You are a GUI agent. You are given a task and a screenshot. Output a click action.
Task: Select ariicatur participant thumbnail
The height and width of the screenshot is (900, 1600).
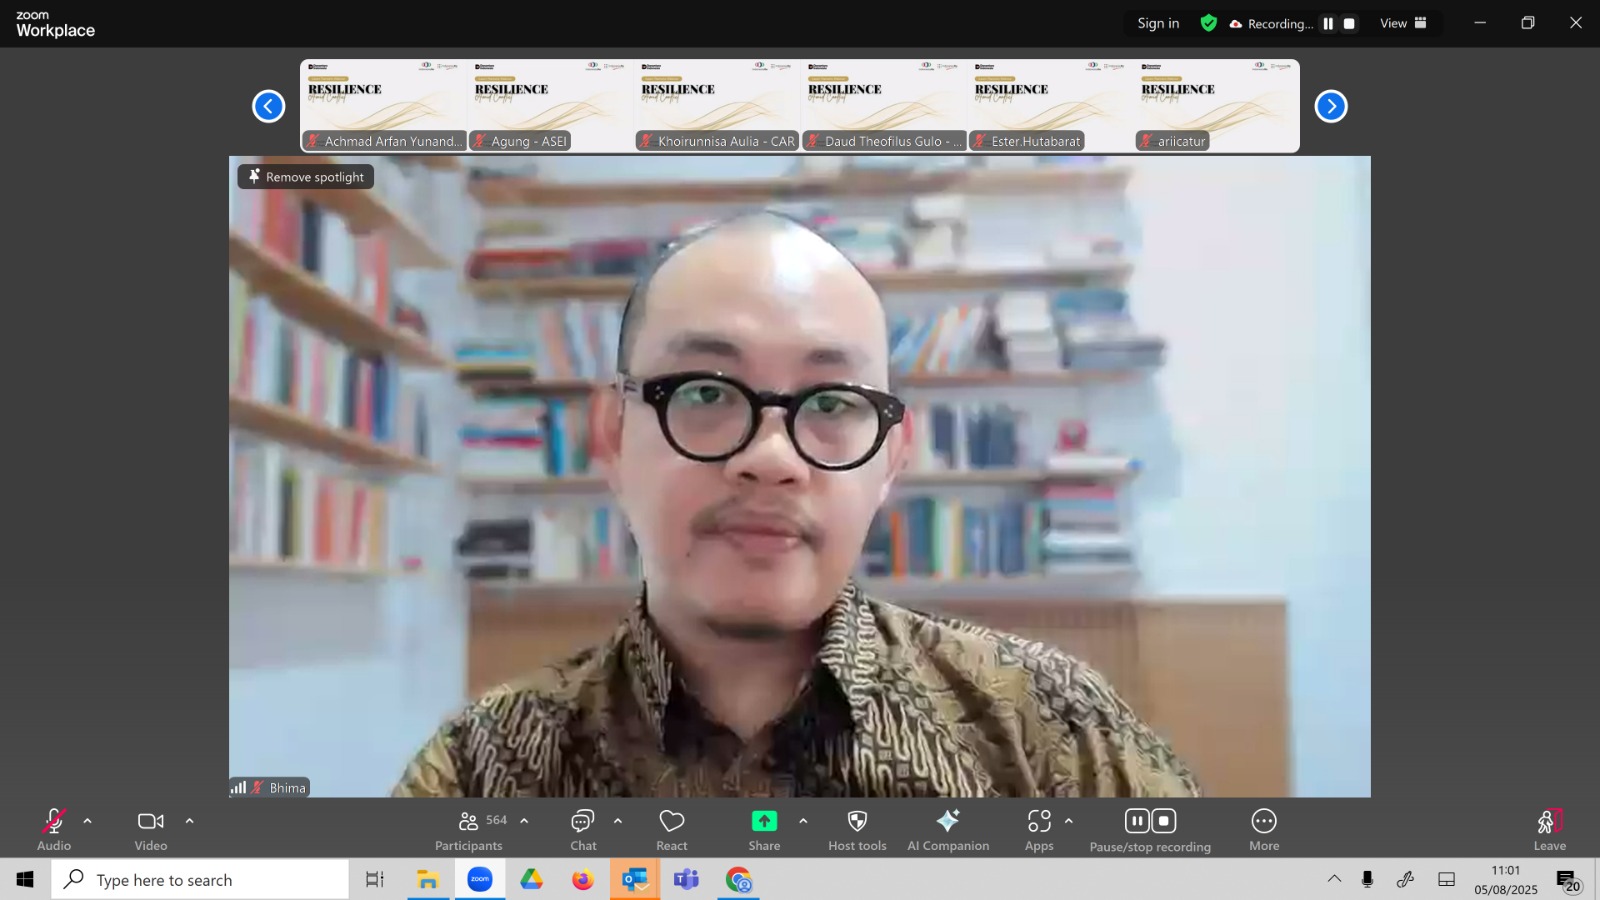[x=1217, y=106]
